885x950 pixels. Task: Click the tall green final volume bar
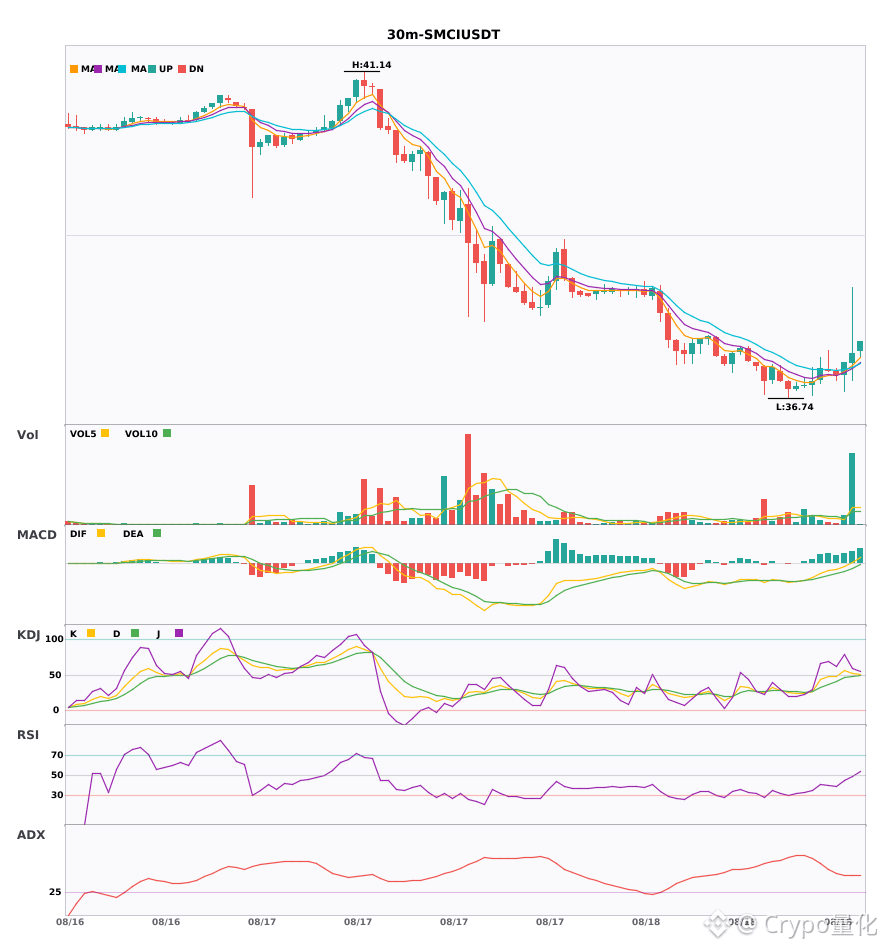852,488
